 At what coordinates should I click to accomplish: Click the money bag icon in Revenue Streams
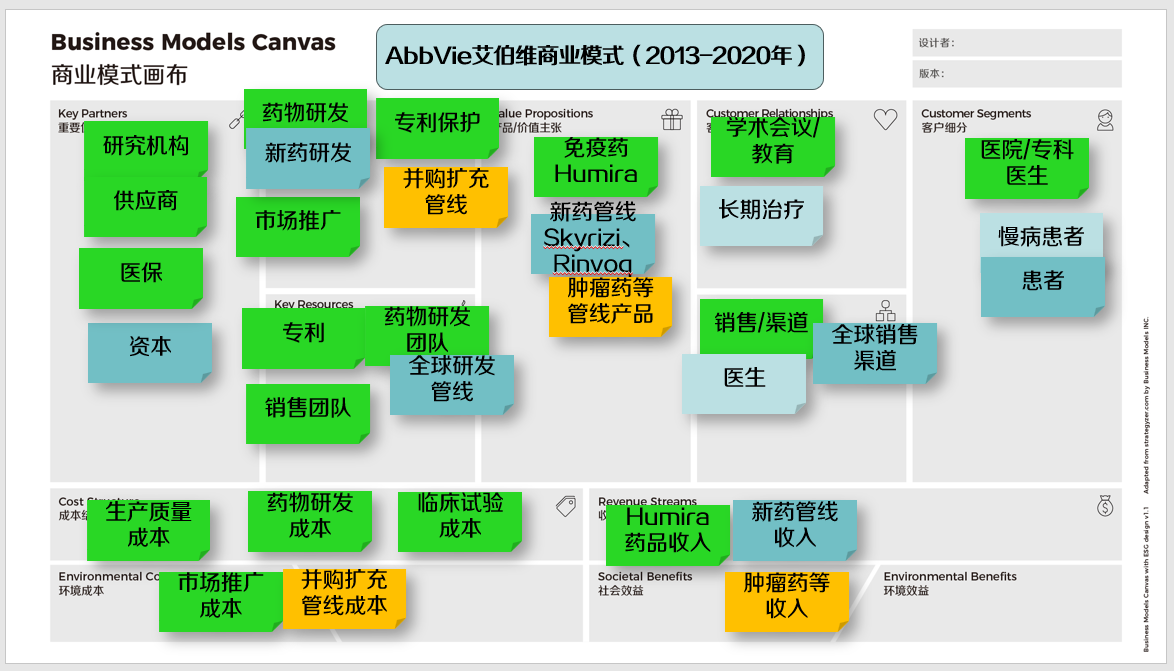(x=1105, y=506)
